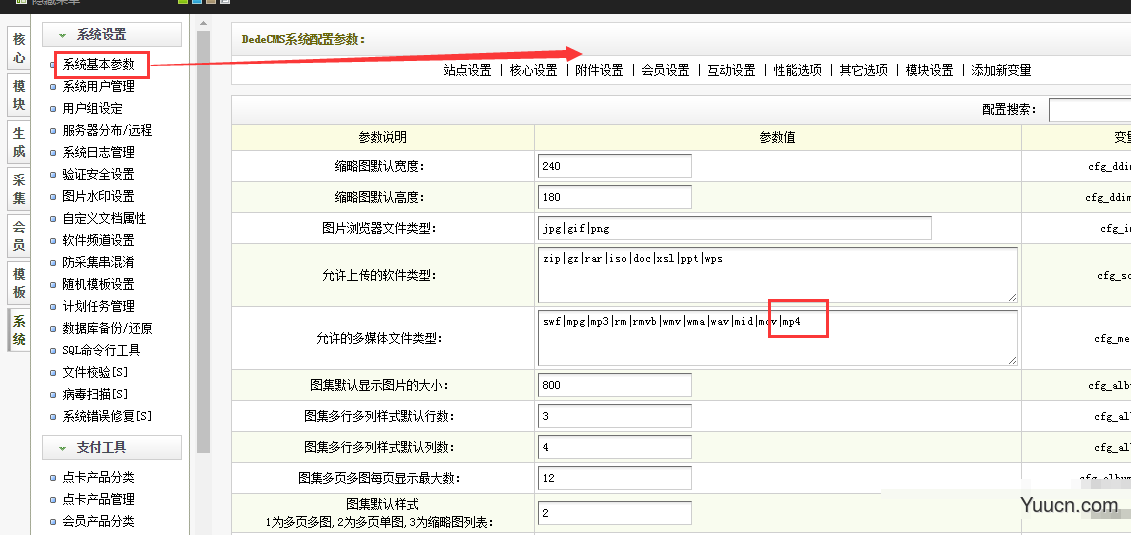Collapse the 支付工具 sidebar section
The width and height of the screenshot is (1131, 535).
click(111, 447)
